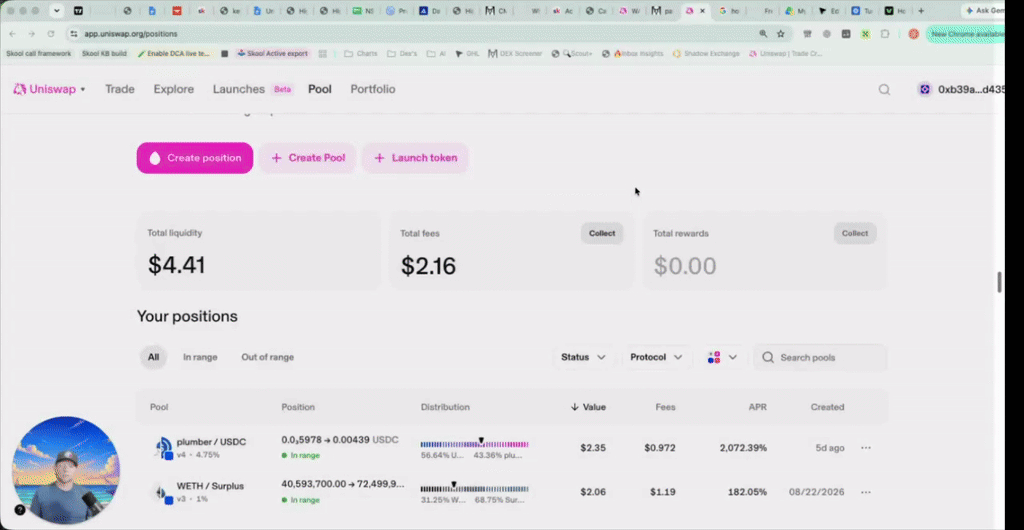Screen dimensions: 1024x530
Task: Click the presenter webcam thumbnail
Action: (x=66, y=471)
